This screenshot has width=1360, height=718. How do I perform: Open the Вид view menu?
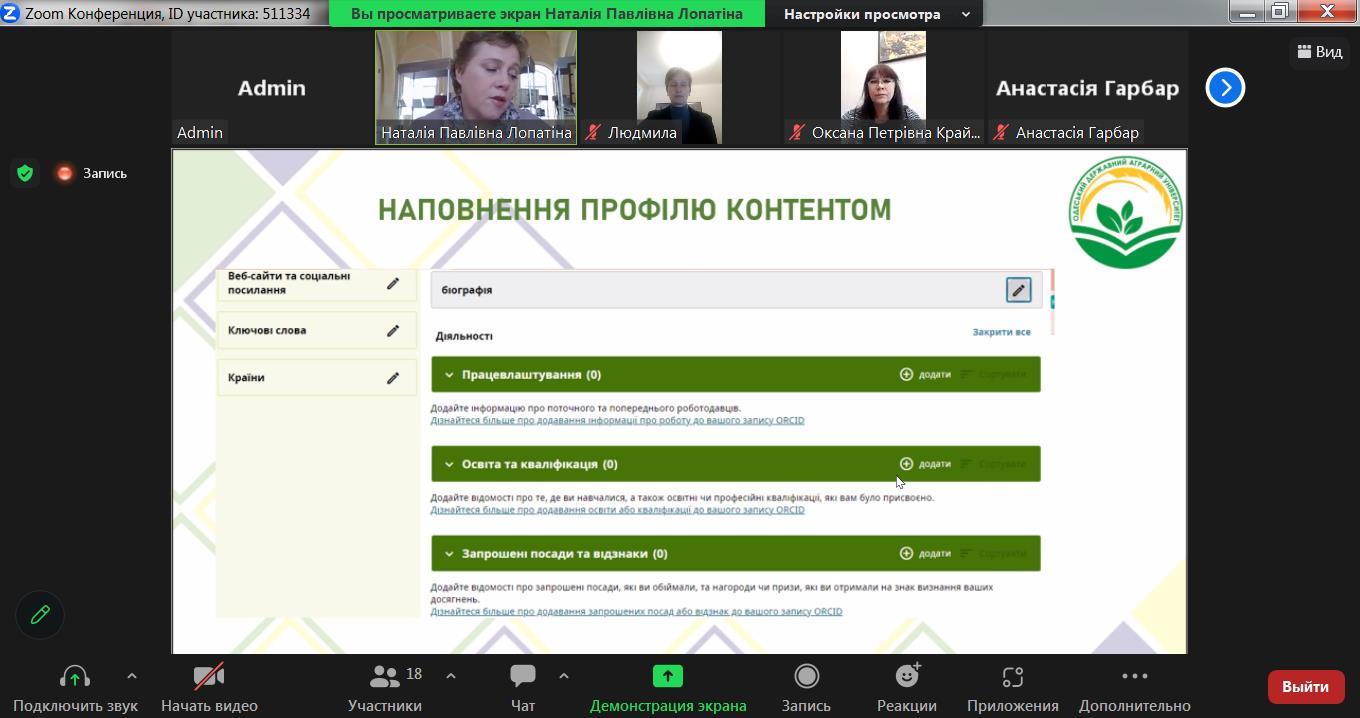[x=1319, y=52]
